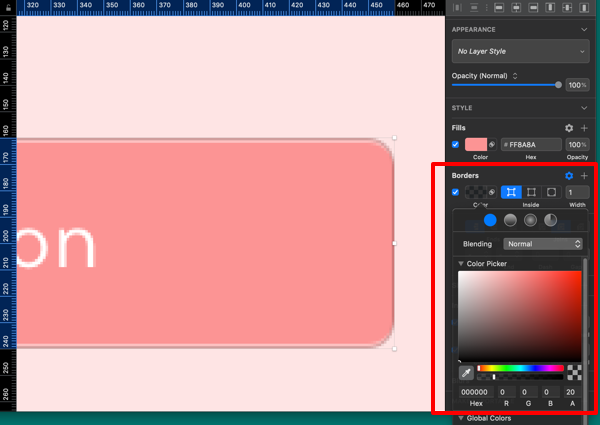Open the No Layer Style dropdown
This screenshot has height=425, width=600.
tap(520, 51)
